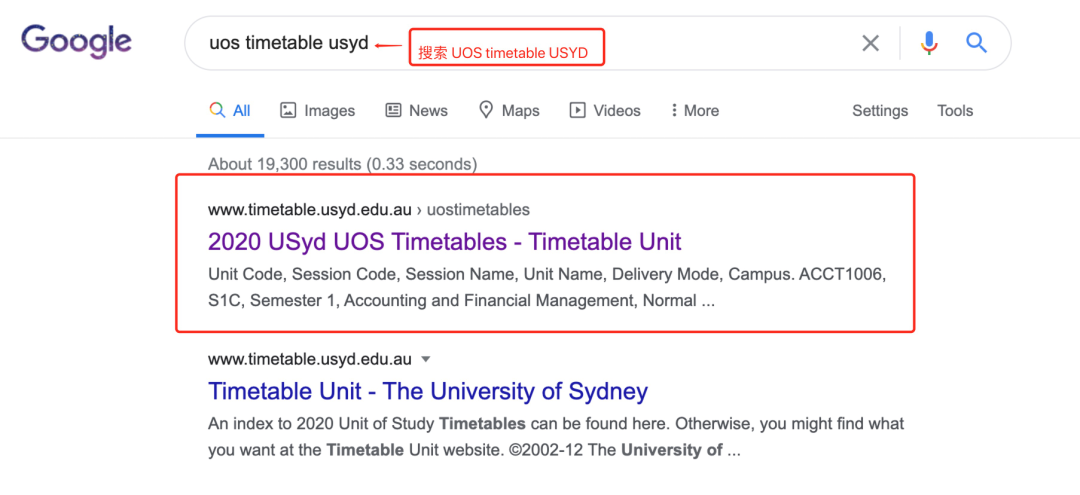Open the Tools filter options

coord(955,110)
